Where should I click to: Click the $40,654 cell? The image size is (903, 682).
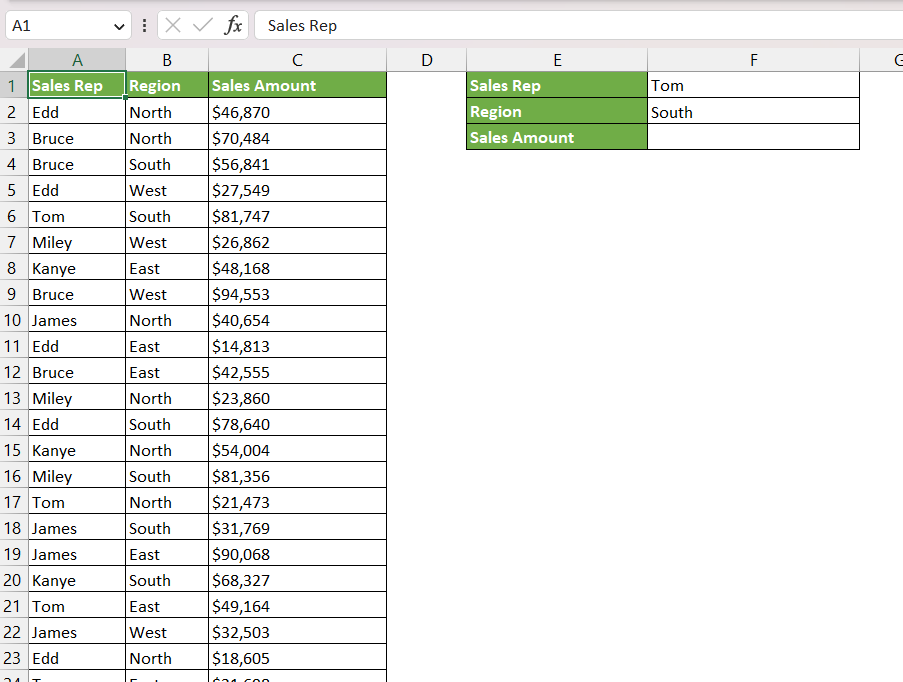point(297,320)
